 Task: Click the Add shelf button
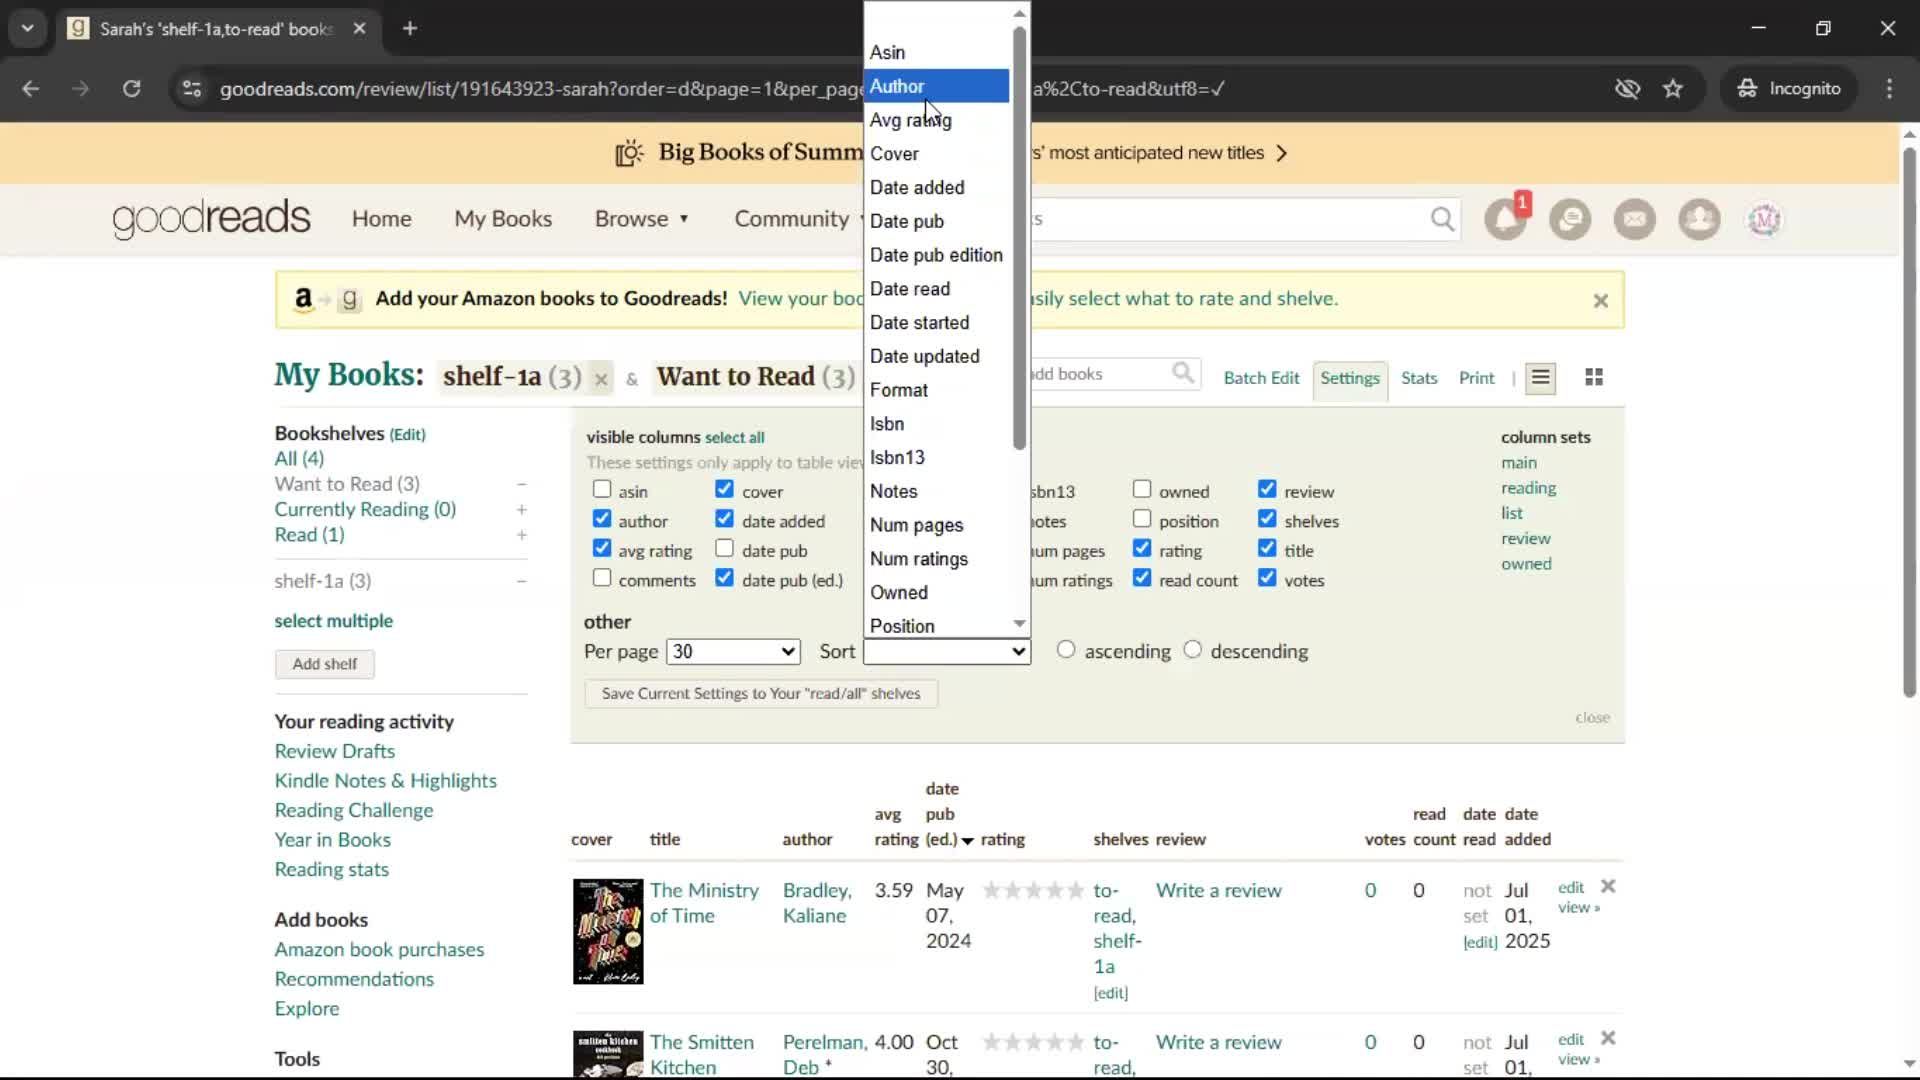(x=324, y=664)
